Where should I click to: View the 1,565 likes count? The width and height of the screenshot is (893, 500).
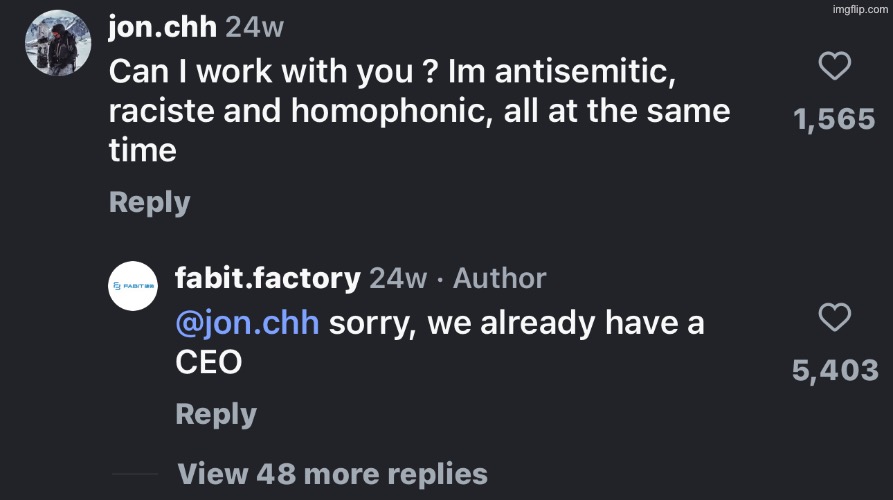pyautogui.click(x=834, y=120)
